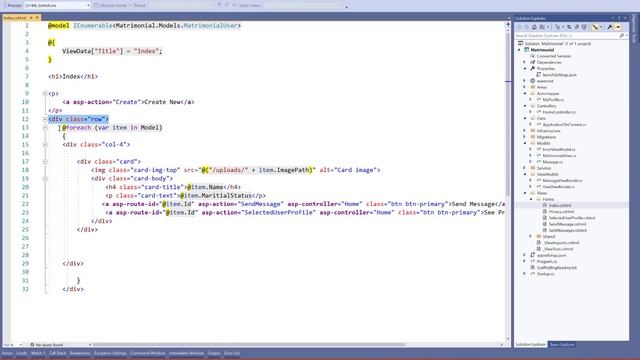Open the Command Window tab
The width and height of the screenshot is (640, 360).
tap(148, 353)
